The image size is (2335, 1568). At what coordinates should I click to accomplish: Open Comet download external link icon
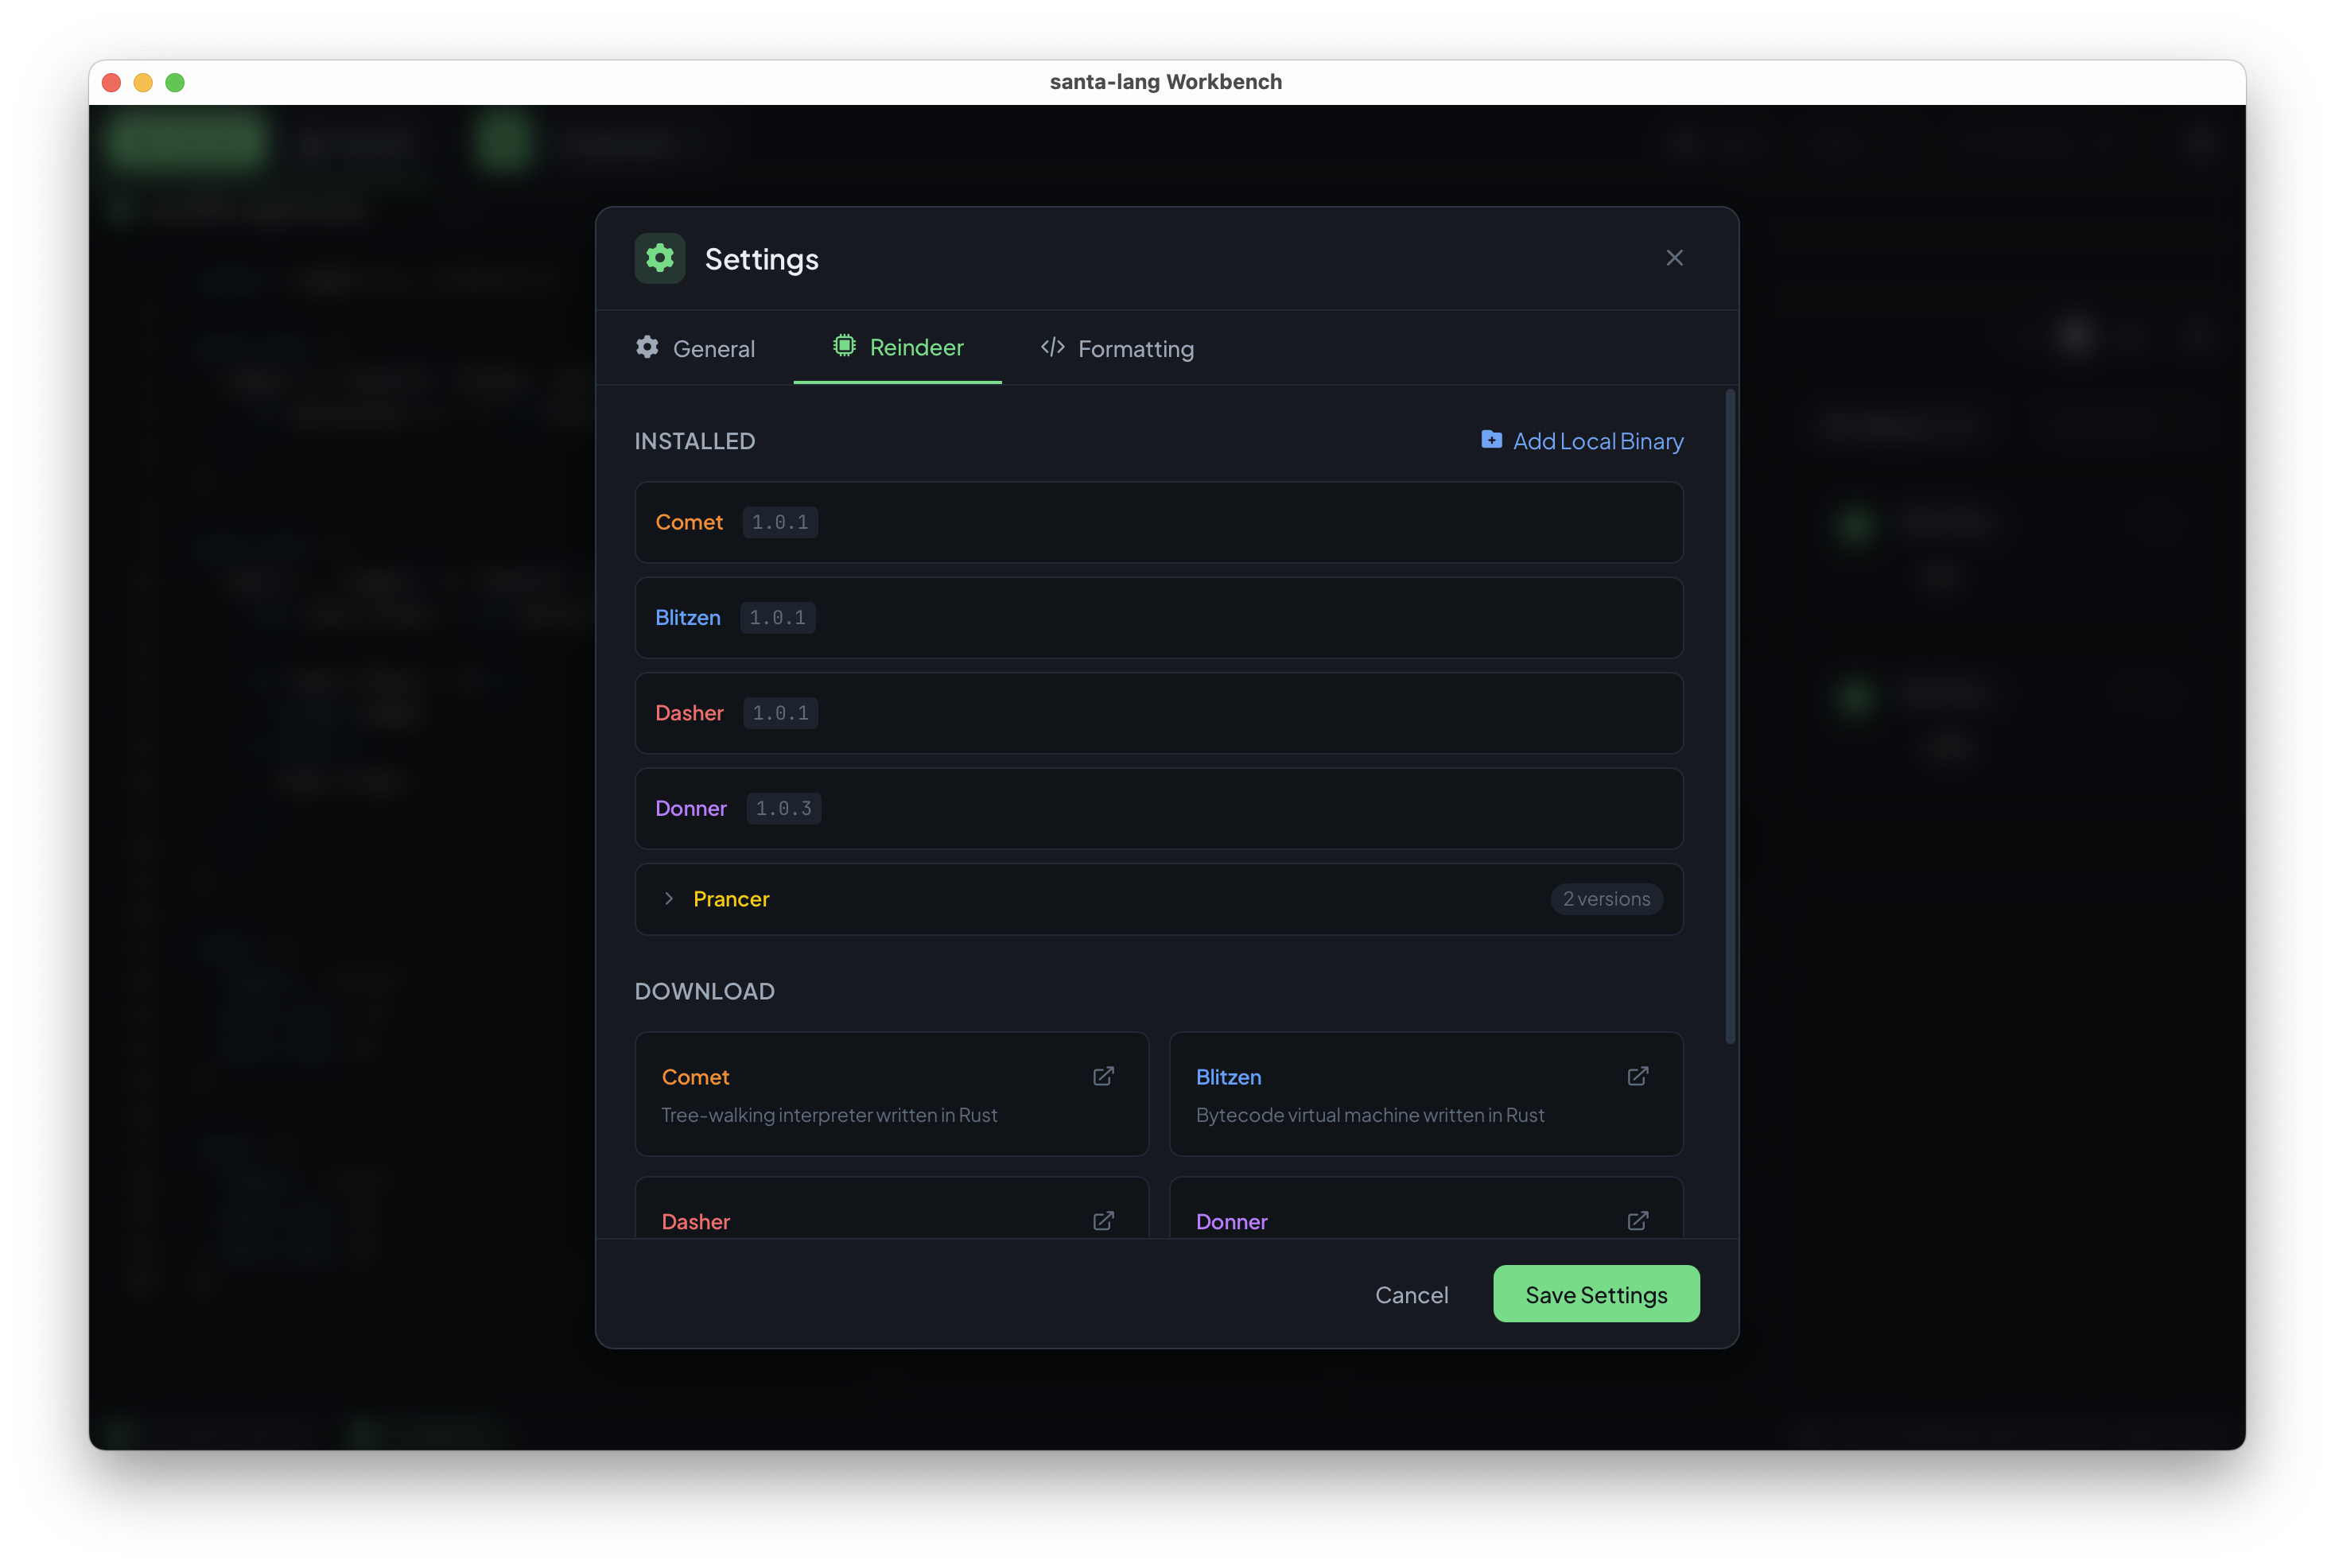(x=1103, y=1076)
